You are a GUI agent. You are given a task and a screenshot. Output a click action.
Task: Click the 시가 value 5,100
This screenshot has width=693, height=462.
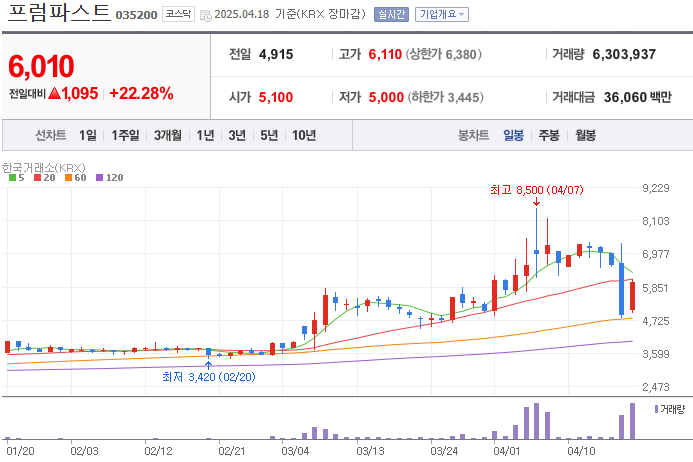(x=276, y=97)
